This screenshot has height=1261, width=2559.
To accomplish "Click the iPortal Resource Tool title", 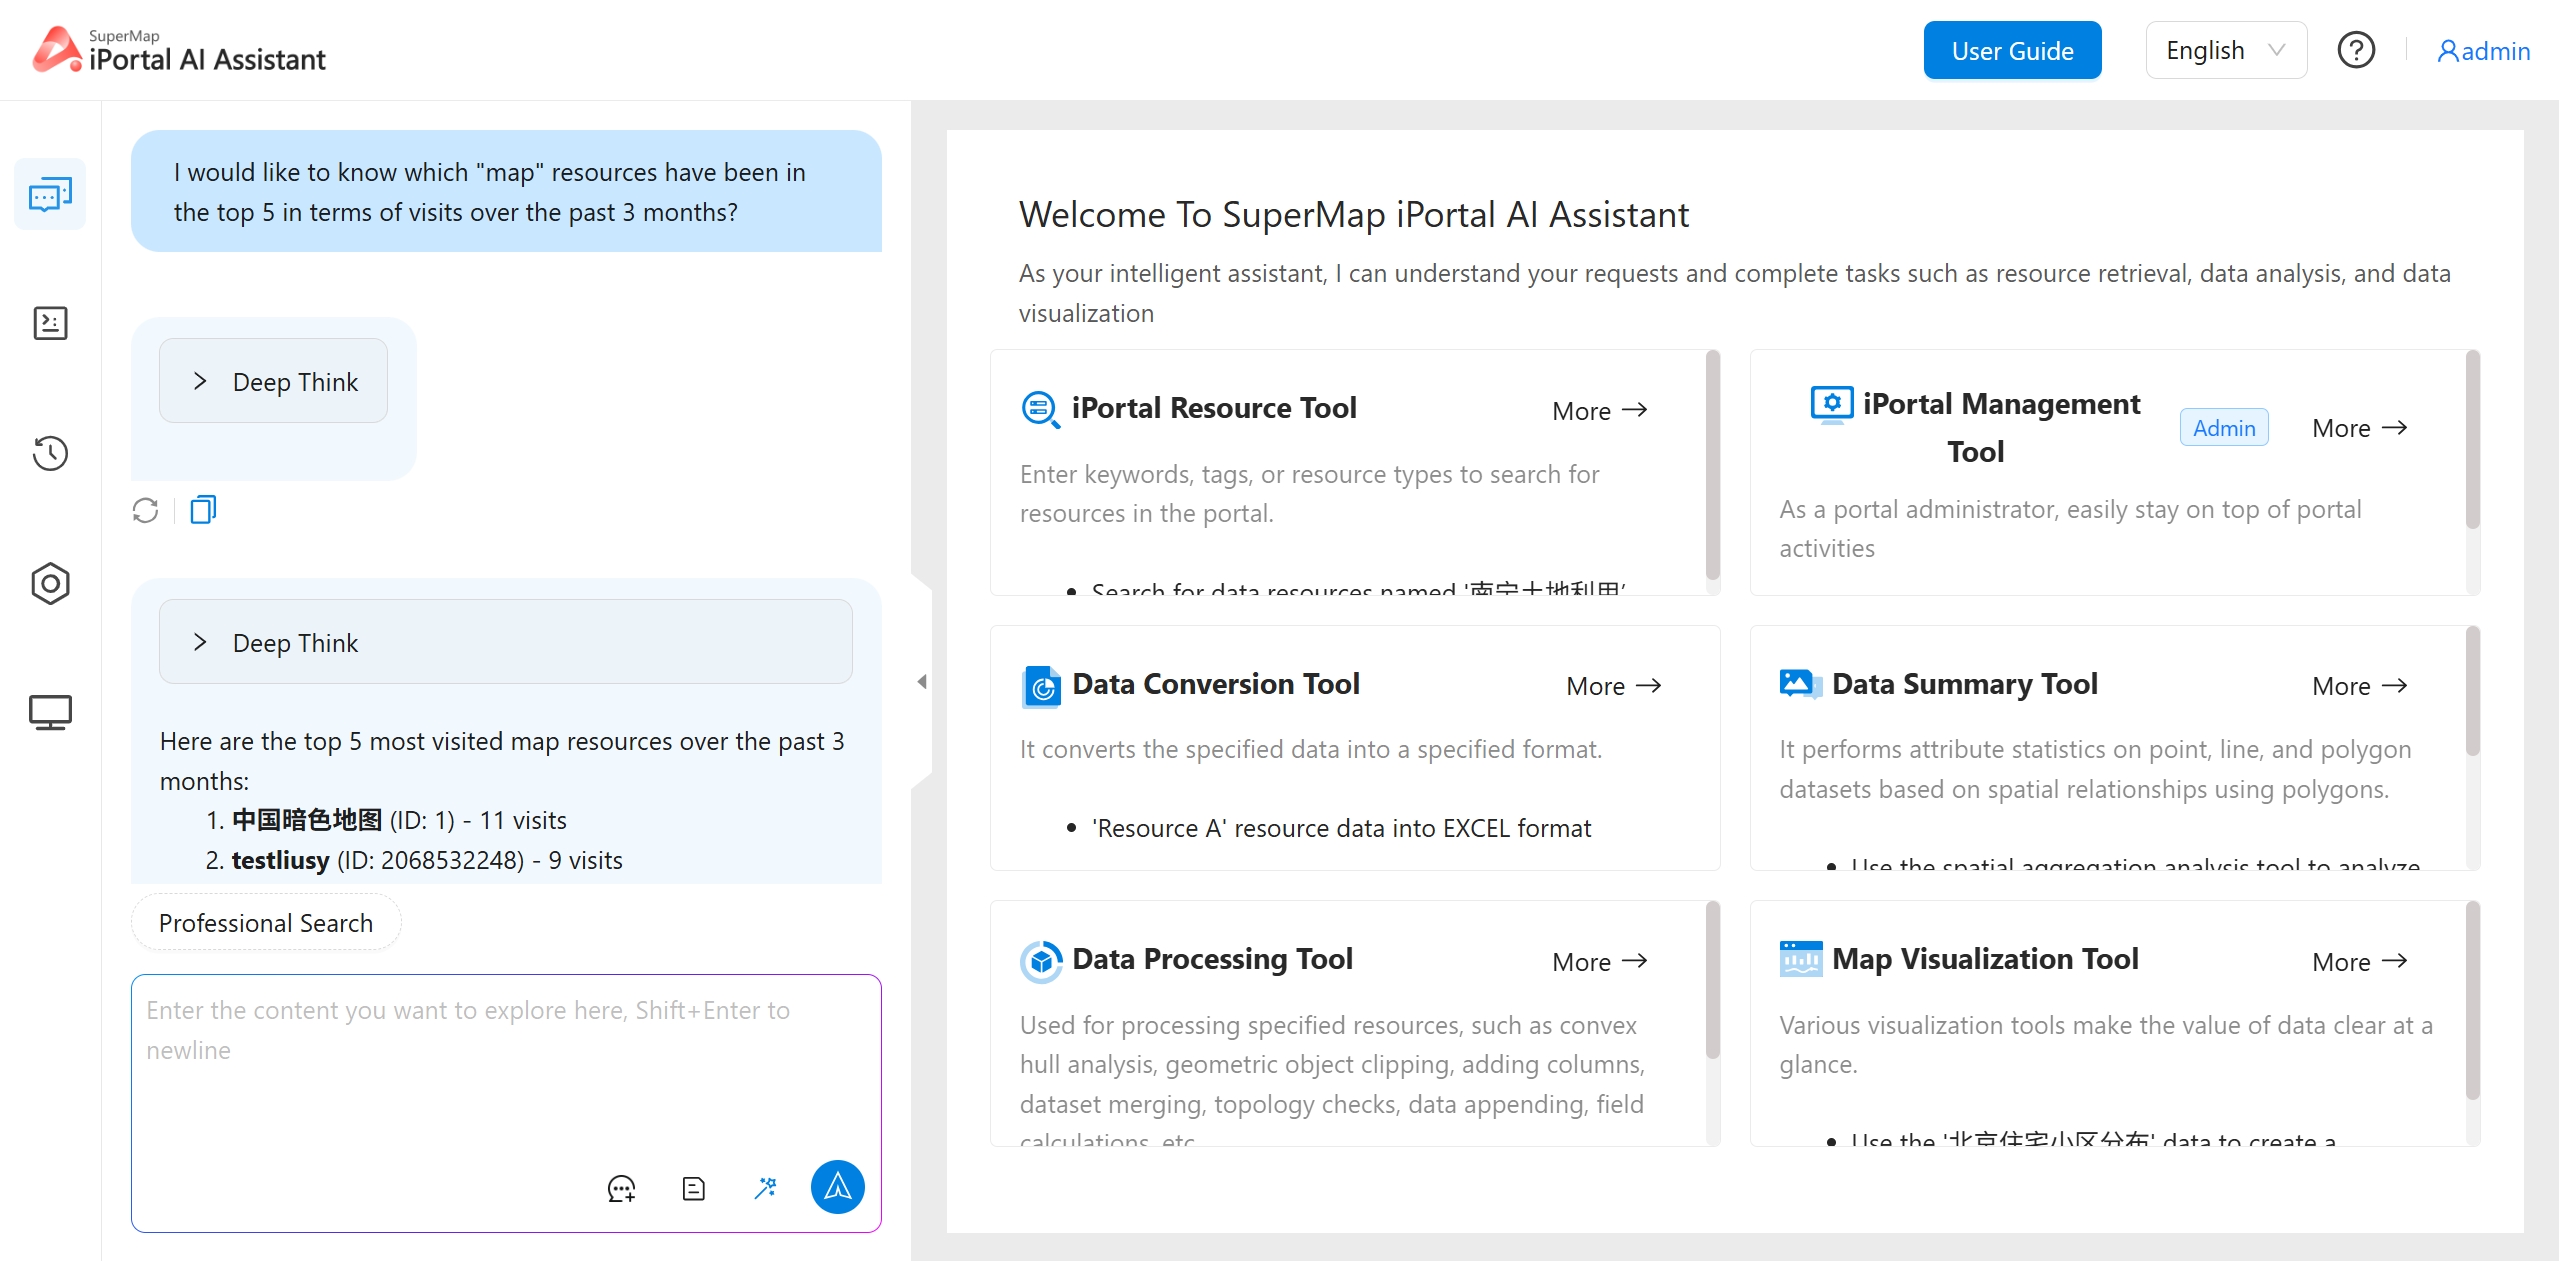I will click(x=1214, y=408).
